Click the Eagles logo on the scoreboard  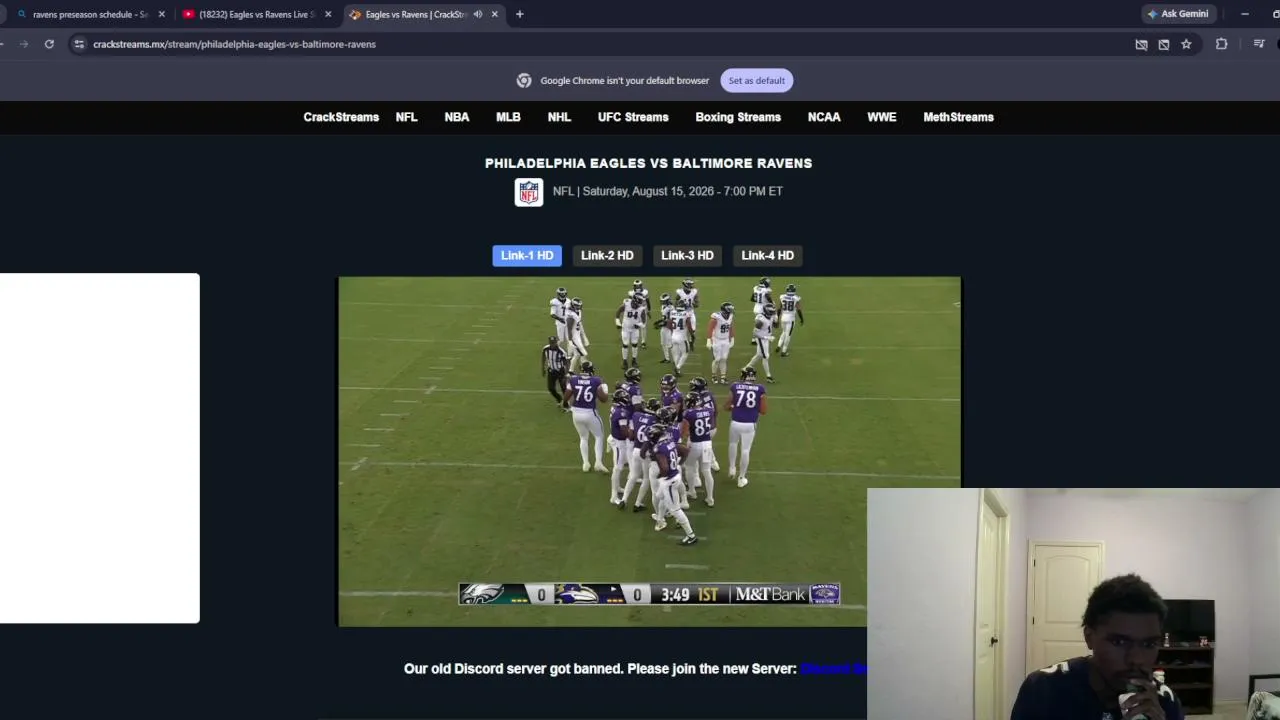(481, 595)
